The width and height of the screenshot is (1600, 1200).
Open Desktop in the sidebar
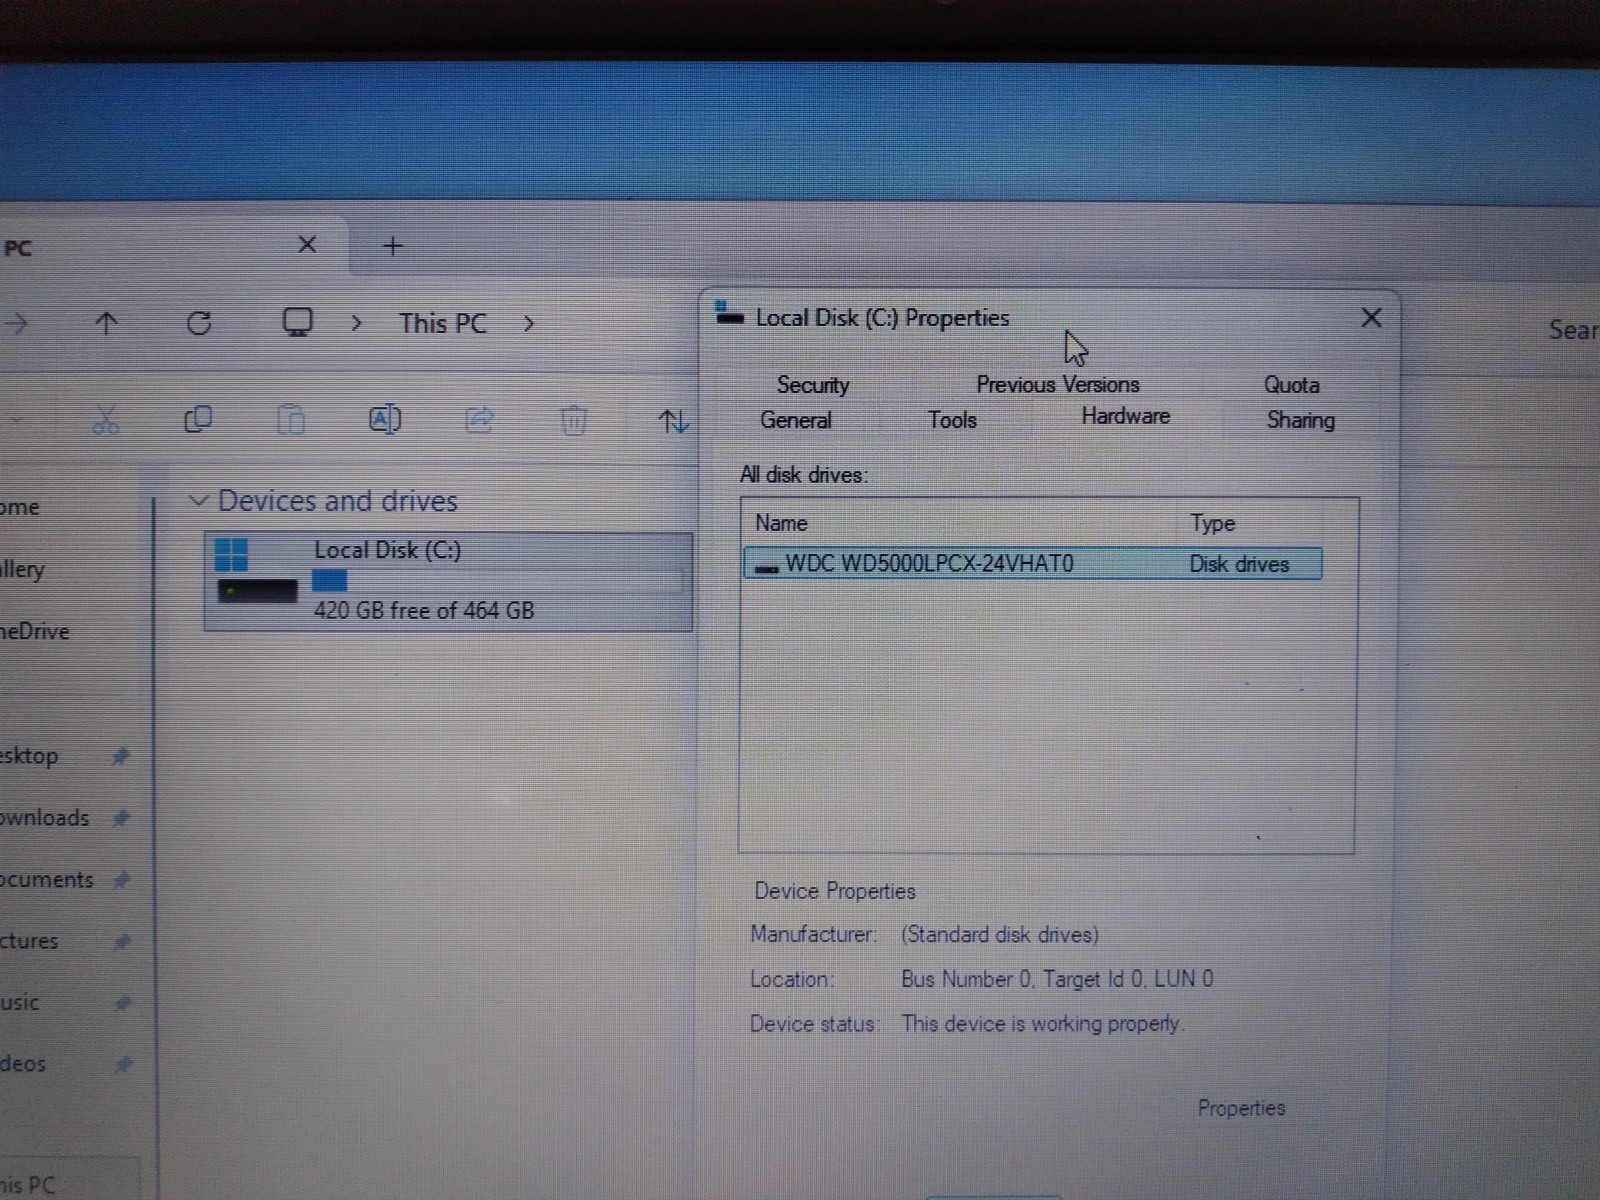pyautogui.click(x=29, y=756)
